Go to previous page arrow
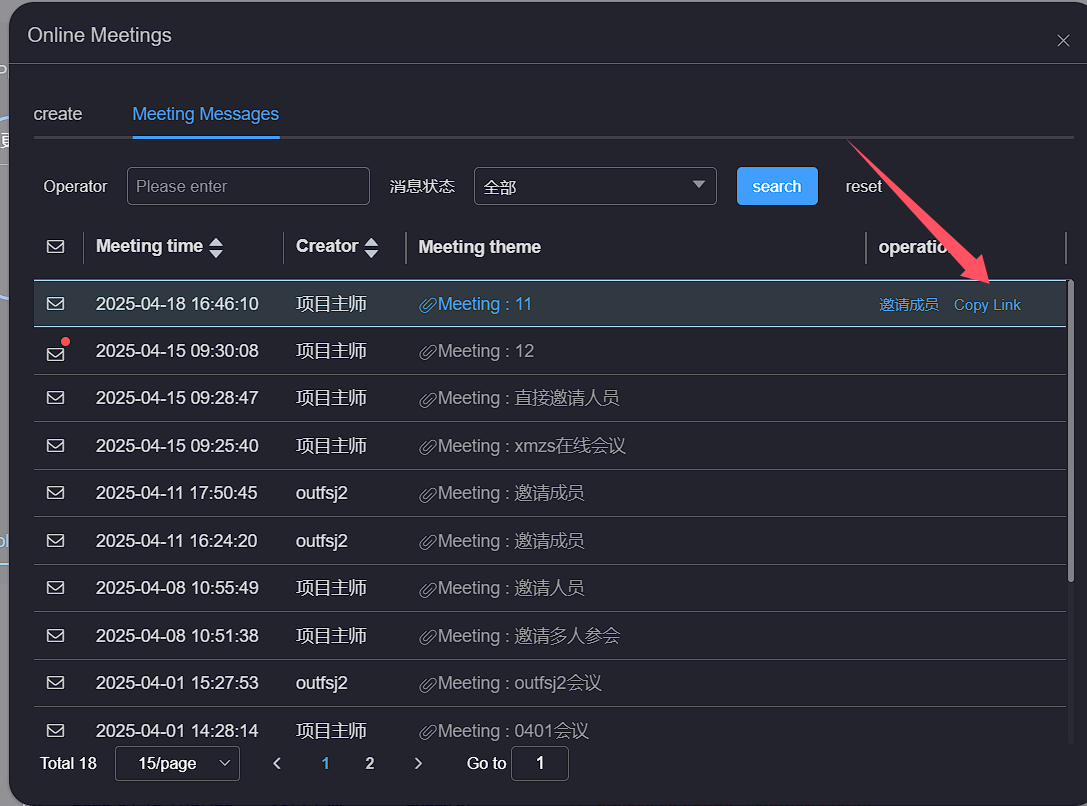 (x=277, y=763)
